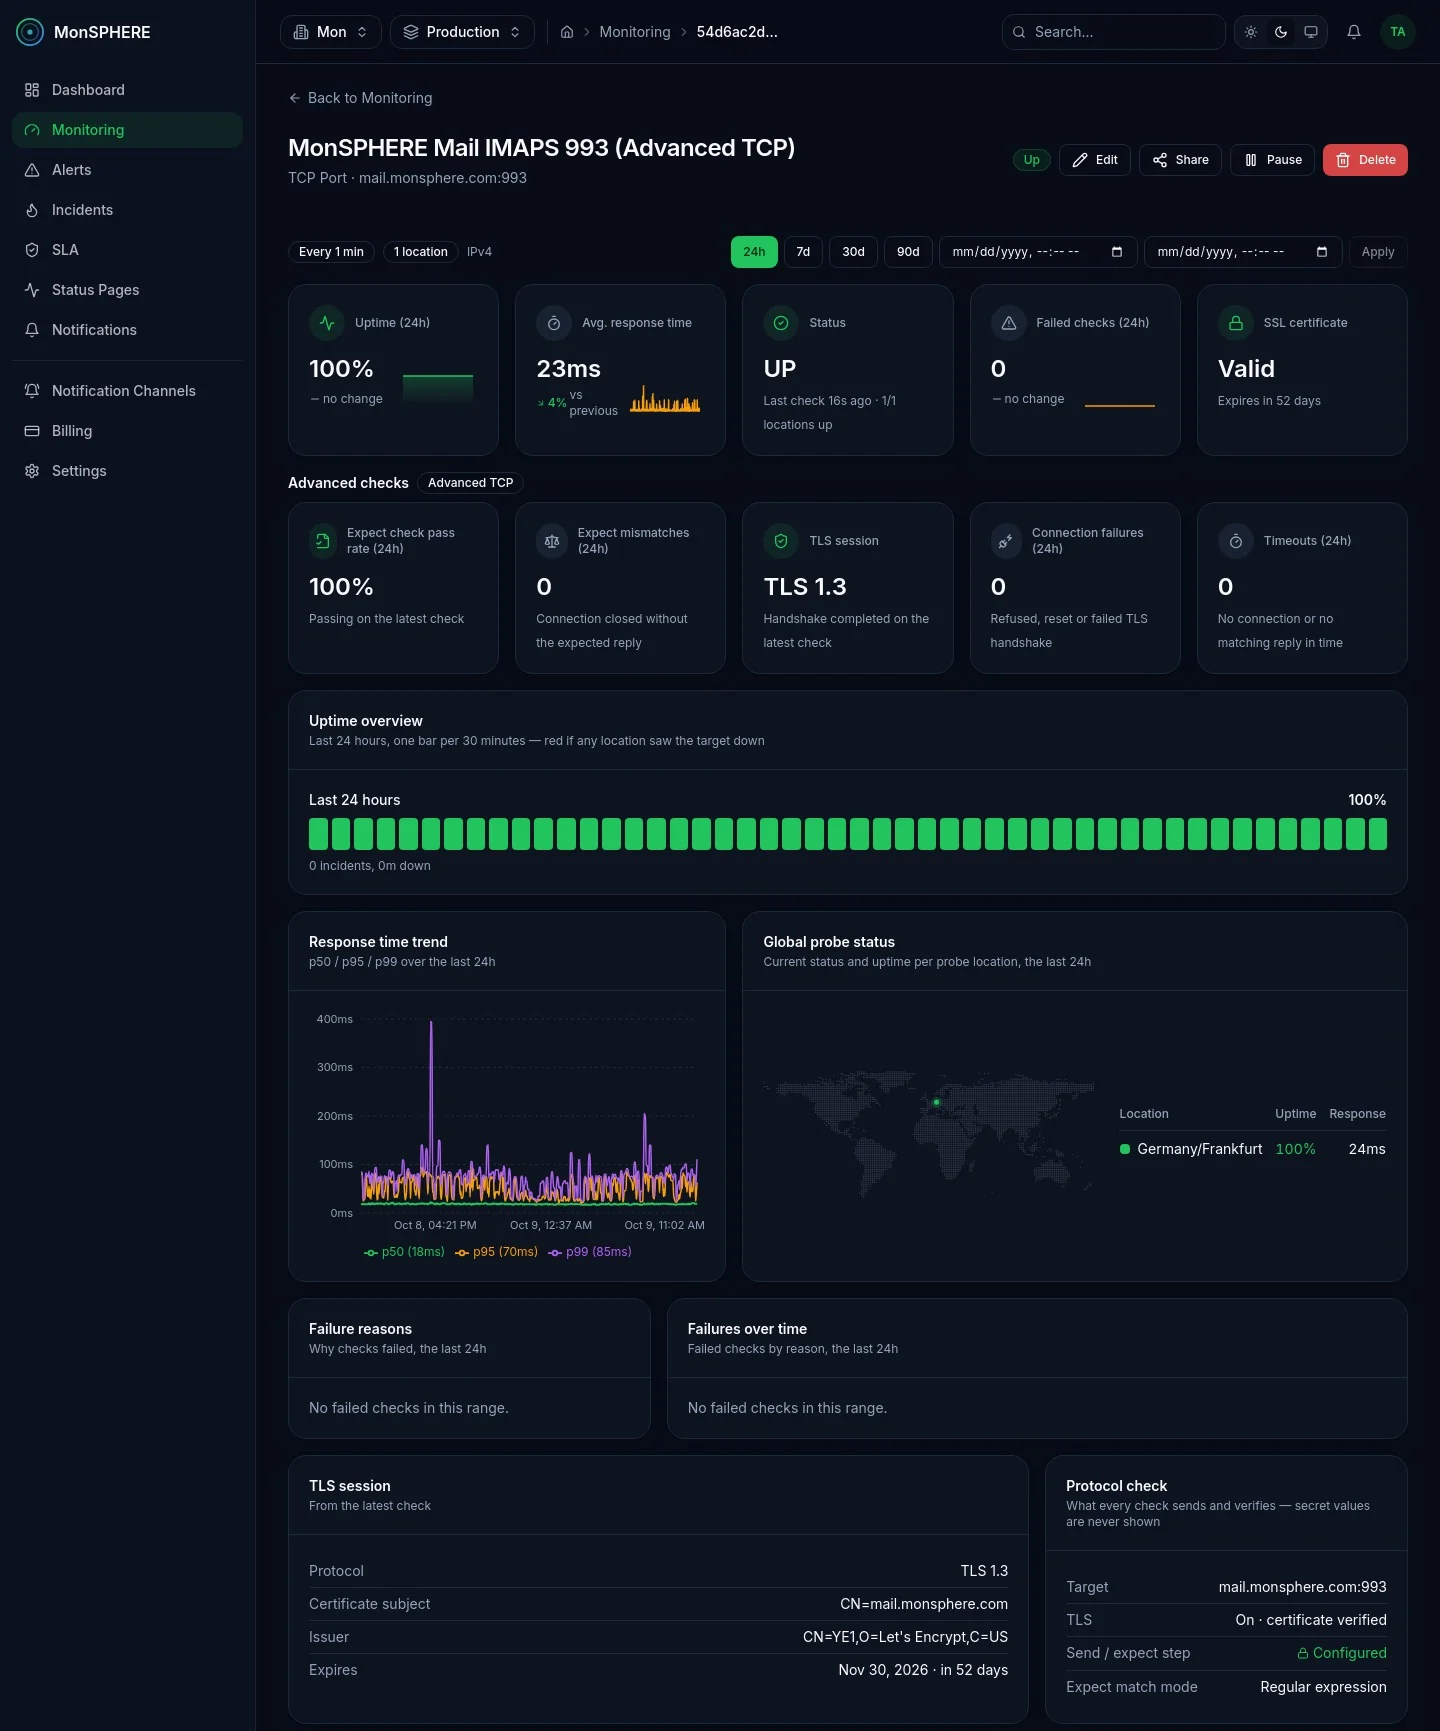
Task: Click Back to Monitoring link
Action: [x=360, y=98]
